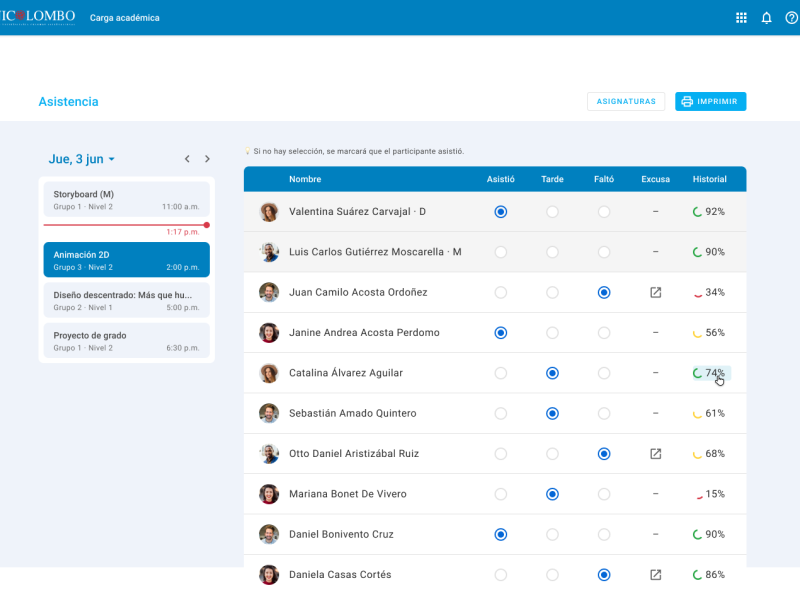Open the help icon

tap(790, 17)
